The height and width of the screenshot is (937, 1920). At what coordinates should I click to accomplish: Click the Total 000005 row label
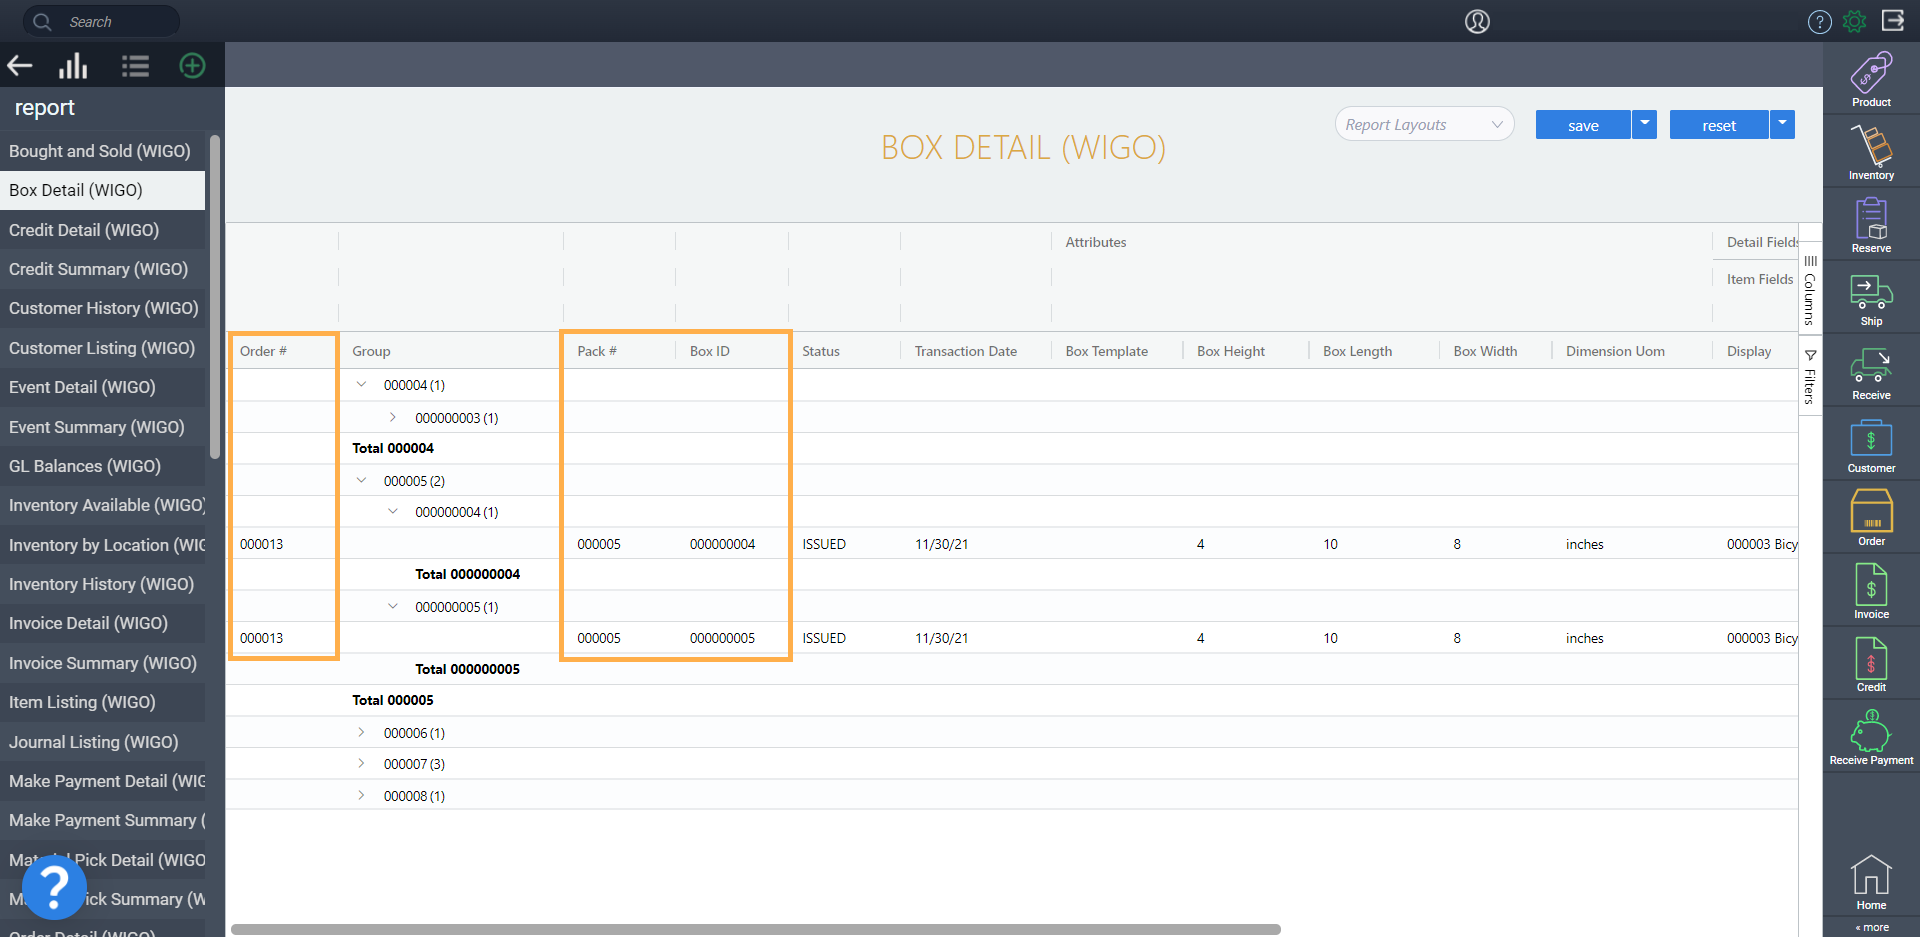click(x=393, y=700)
